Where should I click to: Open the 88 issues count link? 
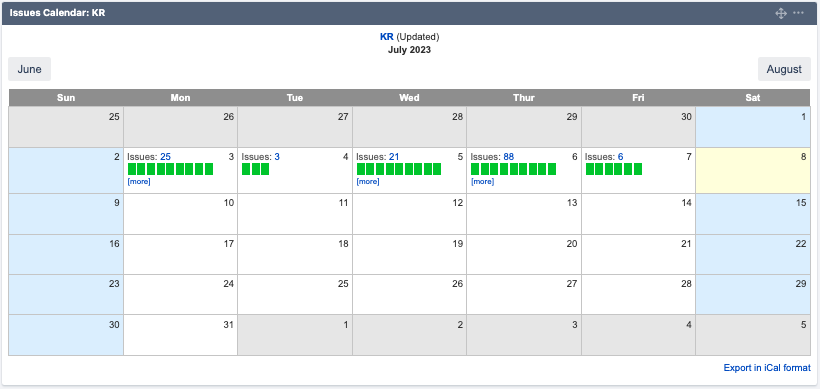tap(508, 157)
